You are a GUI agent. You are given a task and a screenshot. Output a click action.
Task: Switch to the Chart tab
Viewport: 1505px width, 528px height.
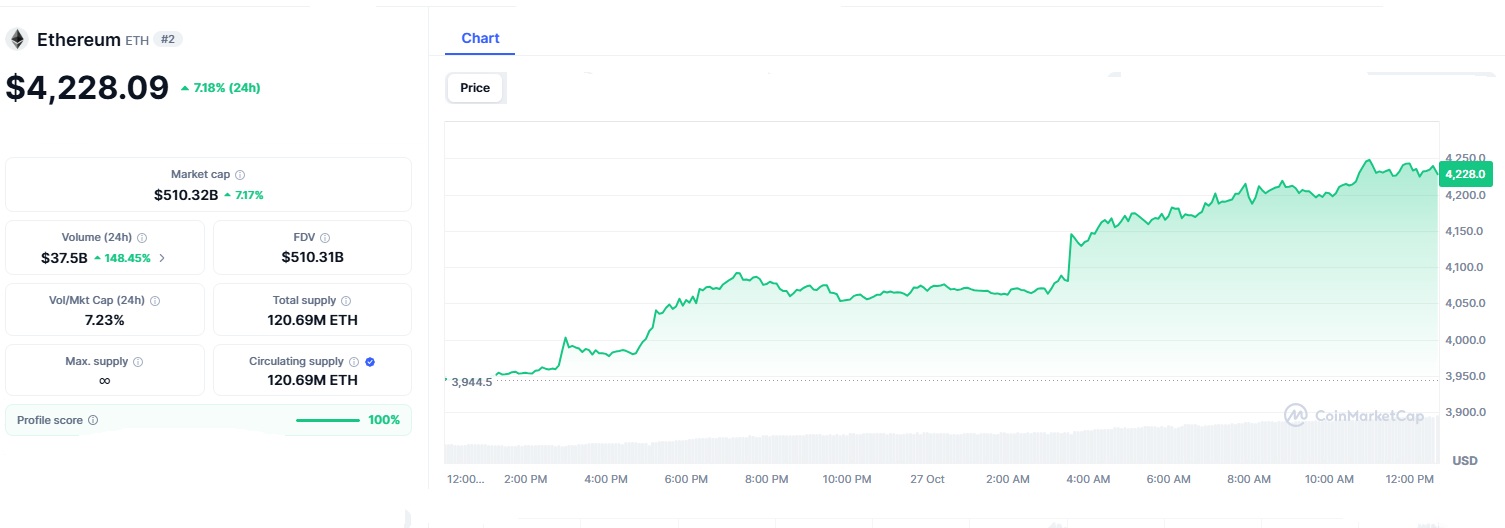480,38
